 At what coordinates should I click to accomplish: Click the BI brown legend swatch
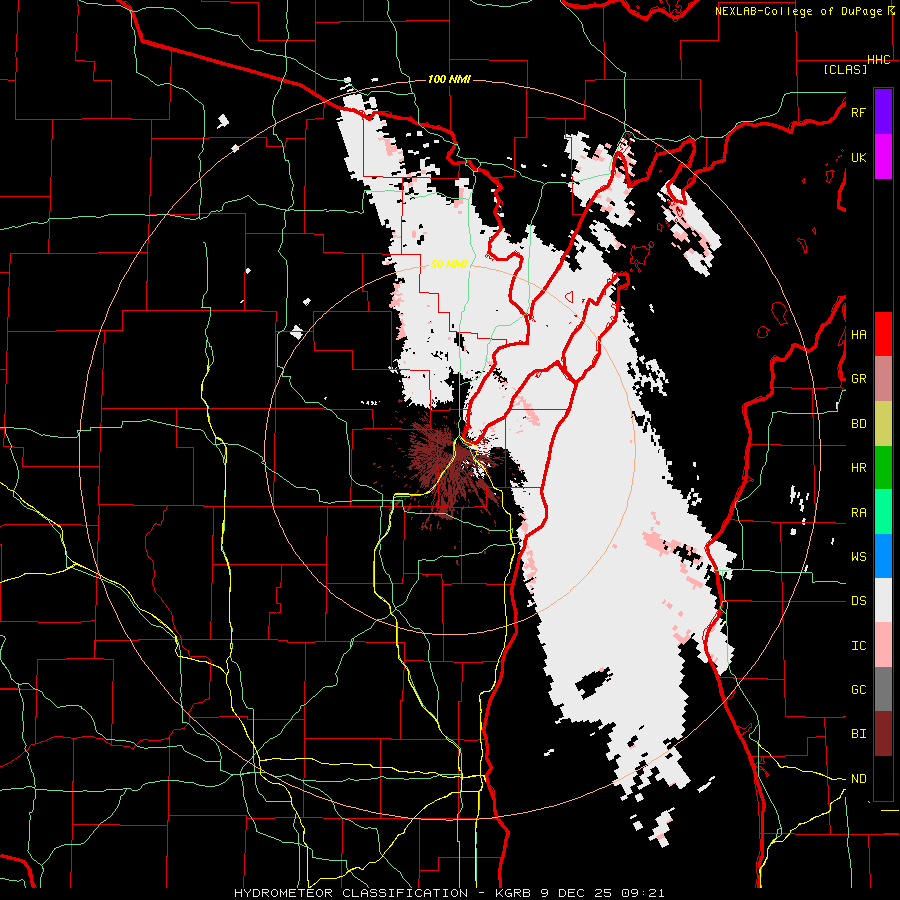coord(883,734)
